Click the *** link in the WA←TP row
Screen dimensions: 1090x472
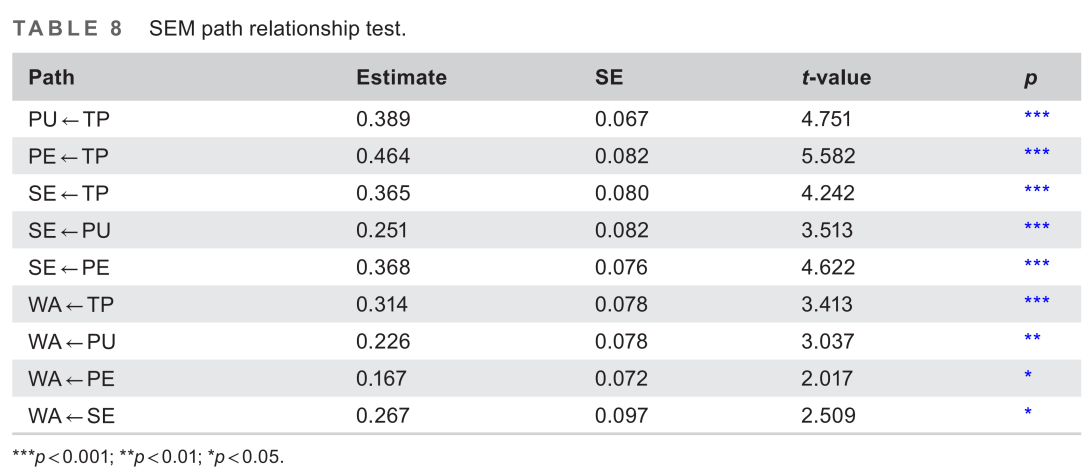[1036, 302]
